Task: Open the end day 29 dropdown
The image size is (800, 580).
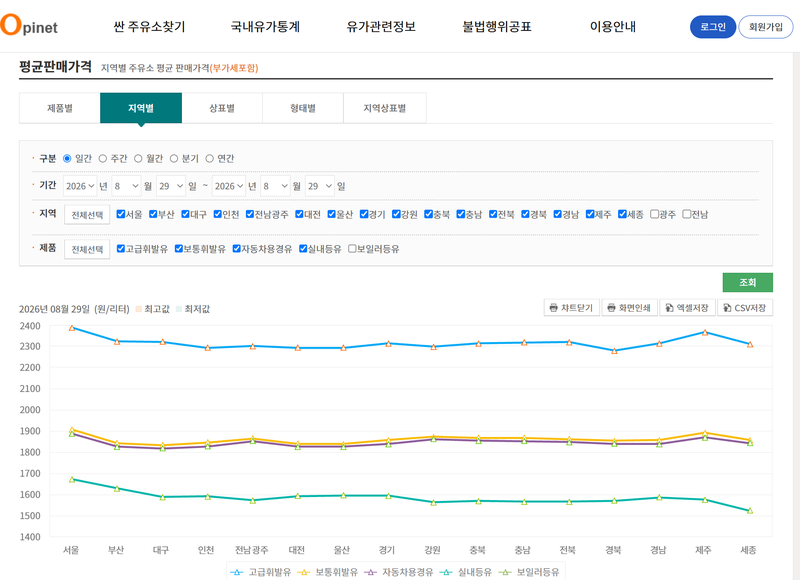Action: pos(320,186)
